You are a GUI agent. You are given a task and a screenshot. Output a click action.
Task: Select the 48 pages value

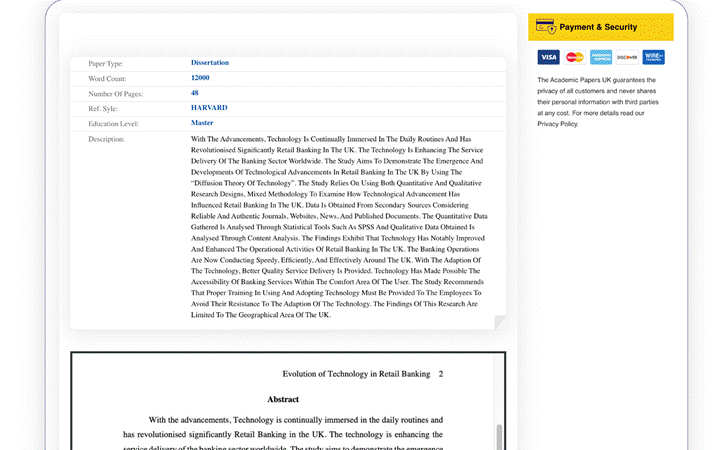click(x=194, y=92)
